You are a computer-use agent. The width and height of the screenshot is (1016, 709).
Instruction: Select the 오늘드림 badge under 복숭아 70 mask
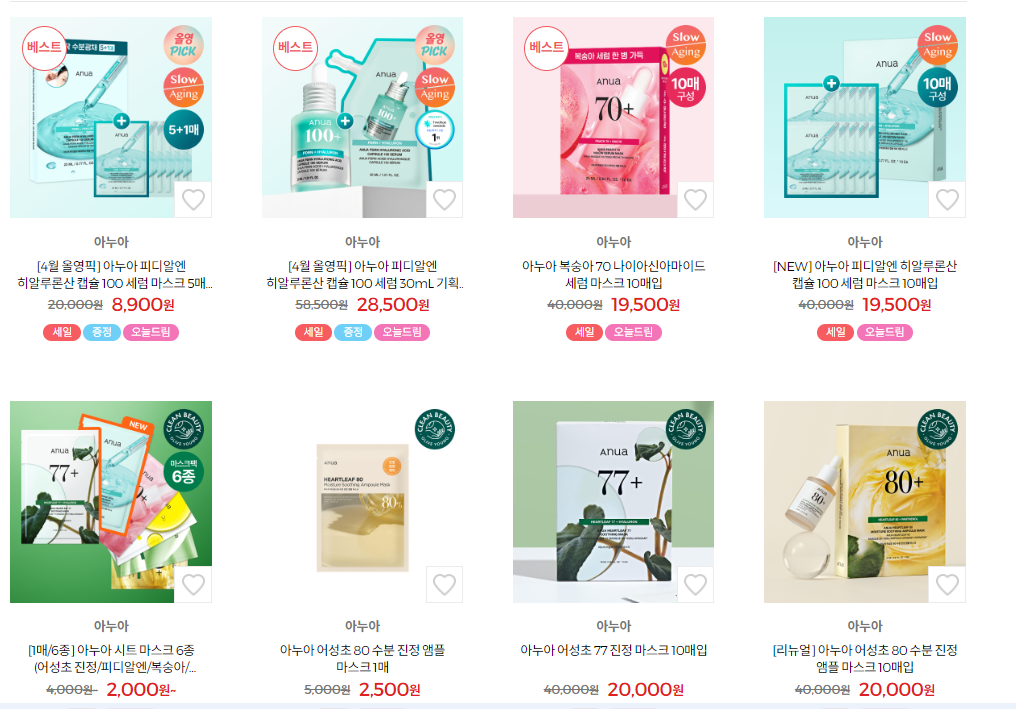(x=634, y=332)
